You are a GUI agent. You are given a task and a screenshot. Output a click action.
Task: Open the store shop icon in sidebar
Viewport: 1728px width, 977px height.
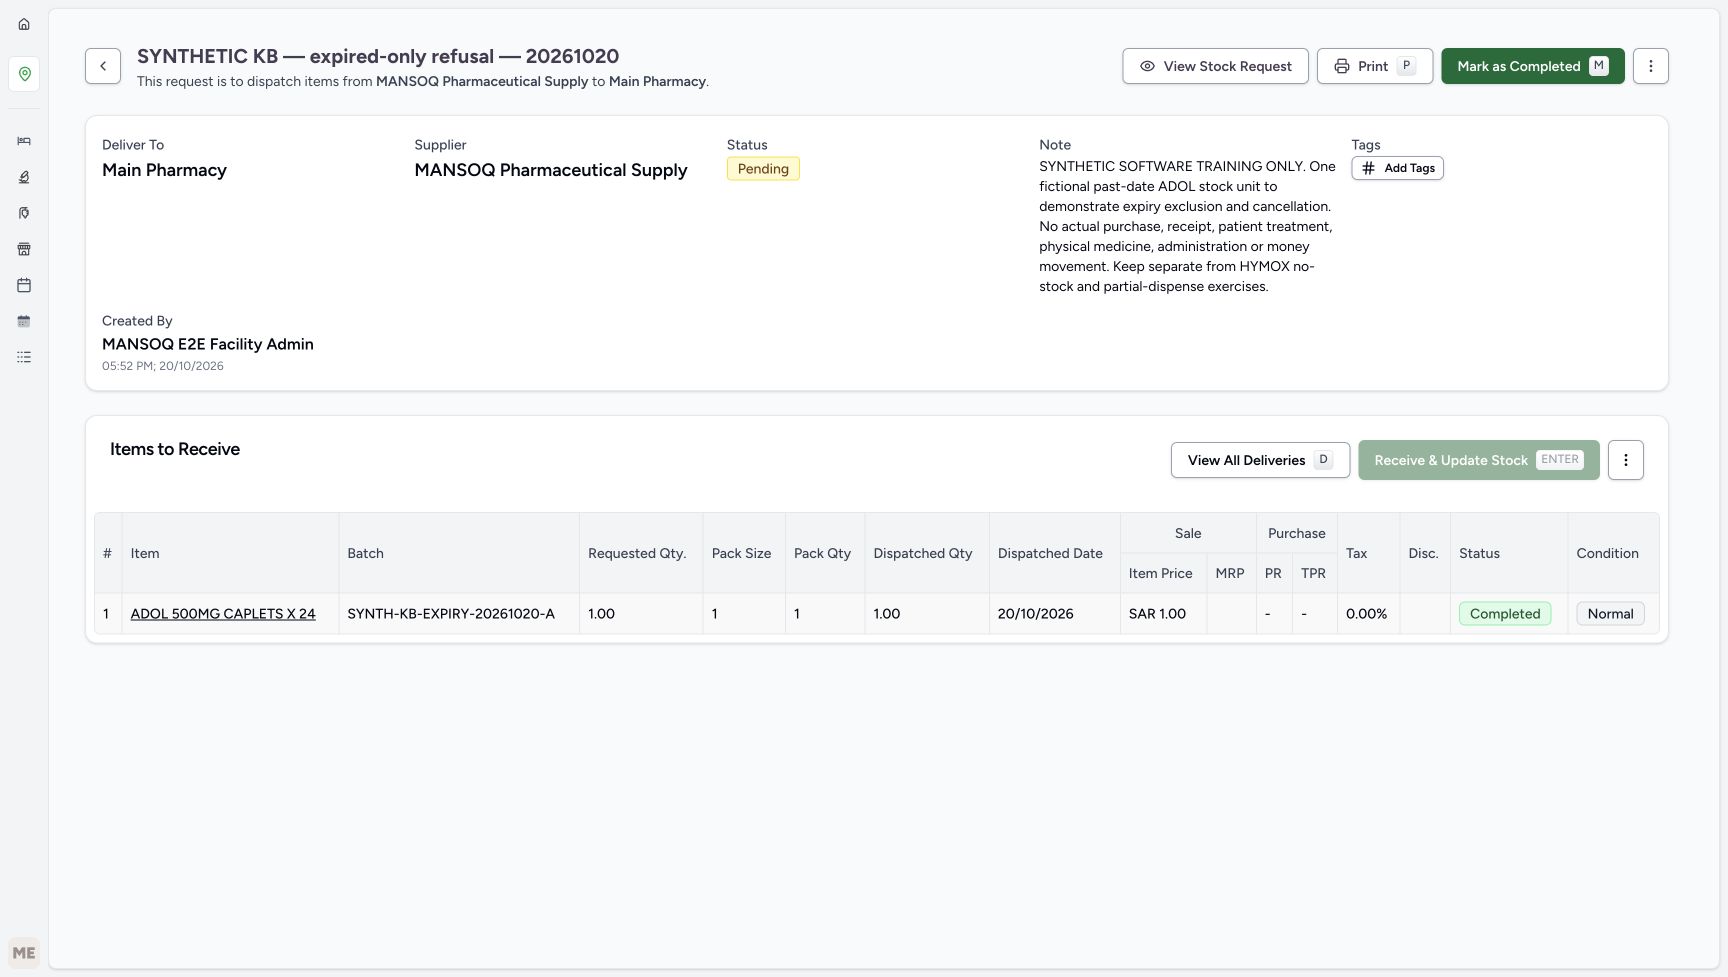[x=24, y=249]
